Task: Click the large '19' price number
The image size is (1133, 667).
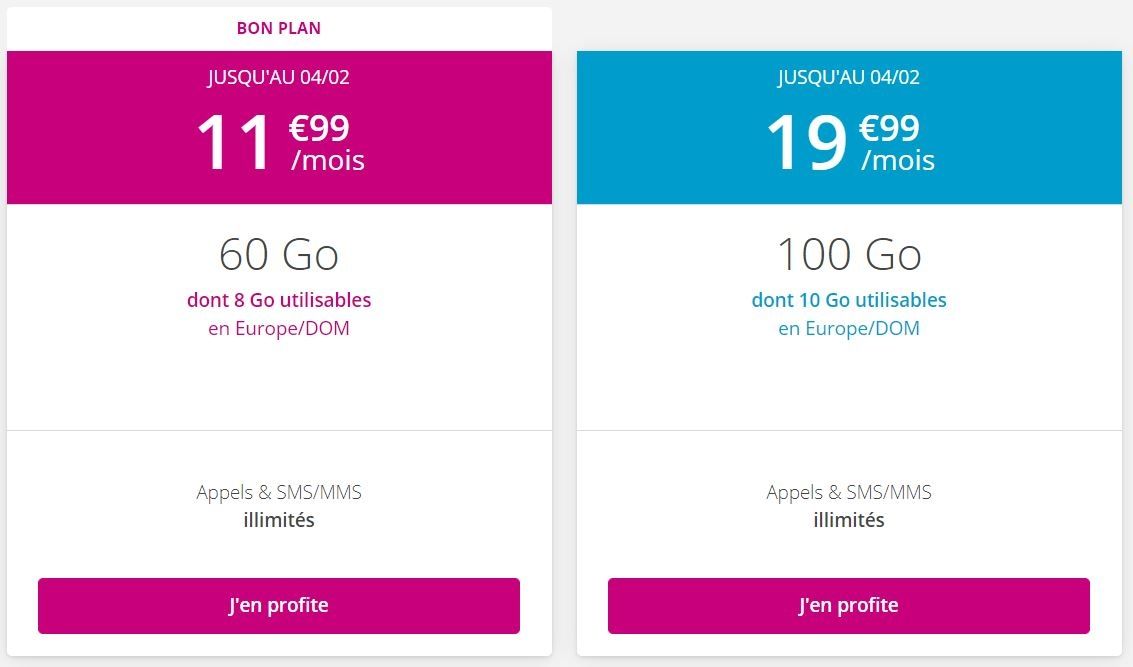Action: tap(806, 143)
